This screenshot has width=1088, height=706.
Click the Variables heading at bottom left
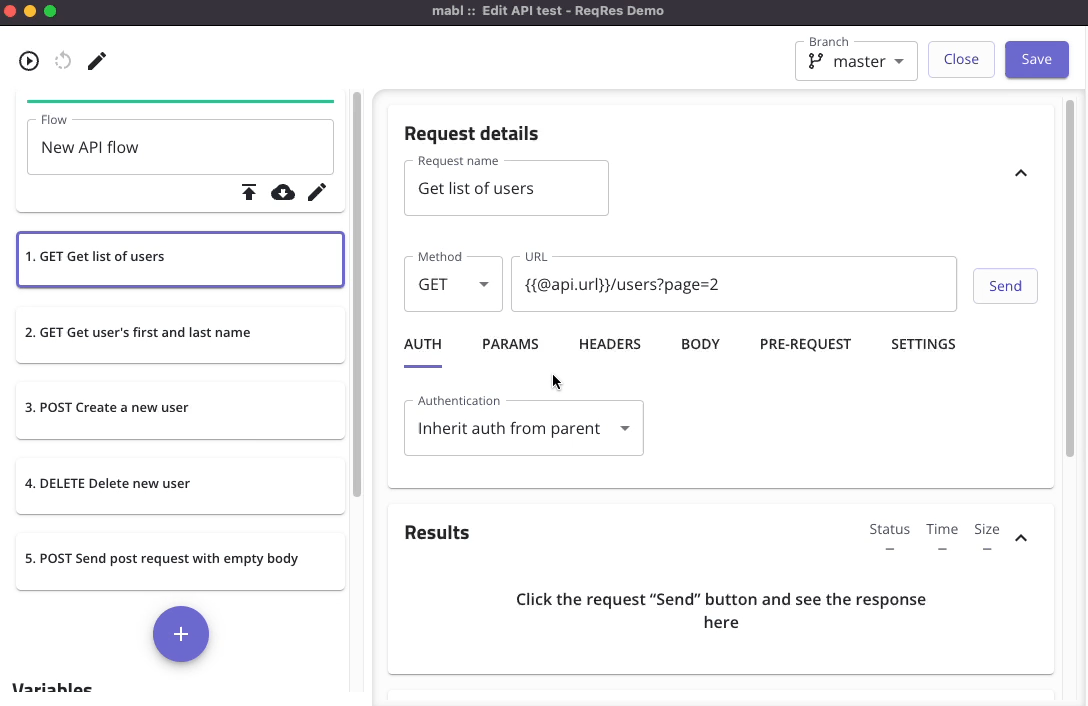coord(52,687)
